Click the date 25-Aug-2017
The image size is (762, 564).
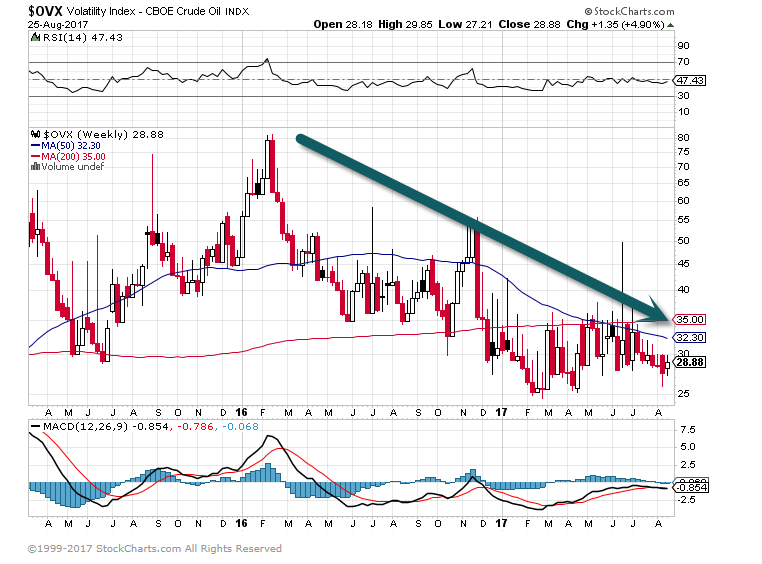(58, 24)
